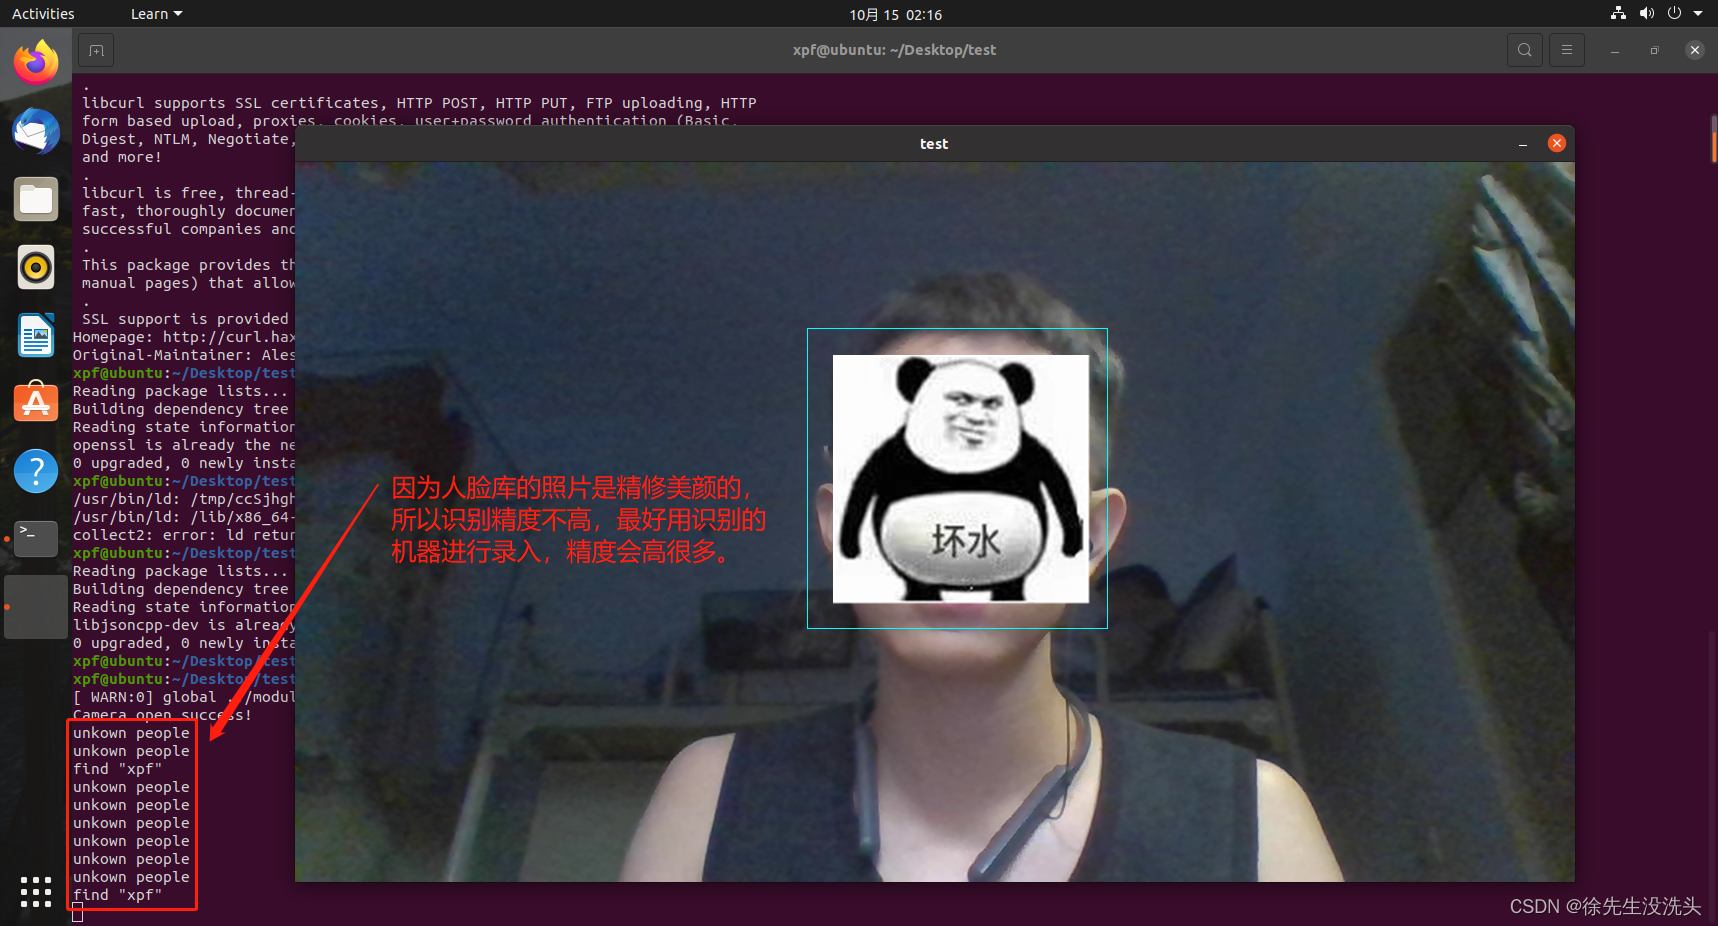Restore the terminal window size

click(x=1655, y=50)
